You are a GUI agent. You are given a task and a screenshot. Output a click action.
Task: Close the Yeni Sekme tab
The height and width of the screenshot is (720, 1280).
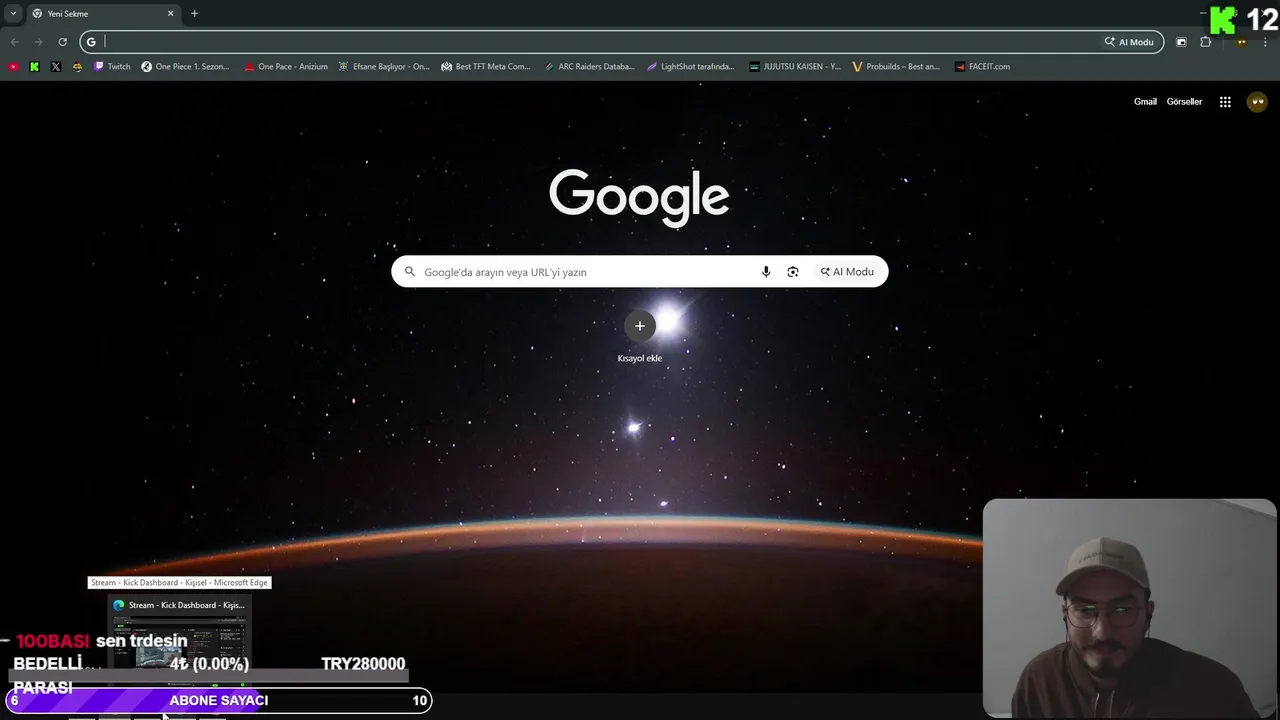tap(170, 14)
